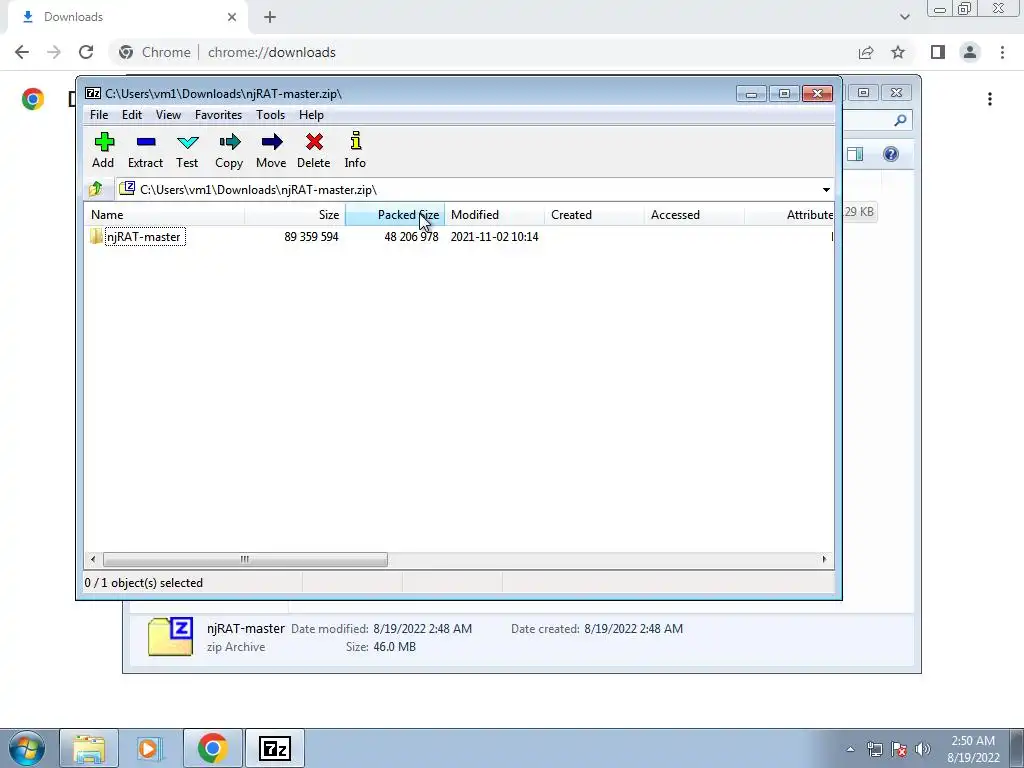
Task: Open the downloads page more actions menu
Action: 990,99
